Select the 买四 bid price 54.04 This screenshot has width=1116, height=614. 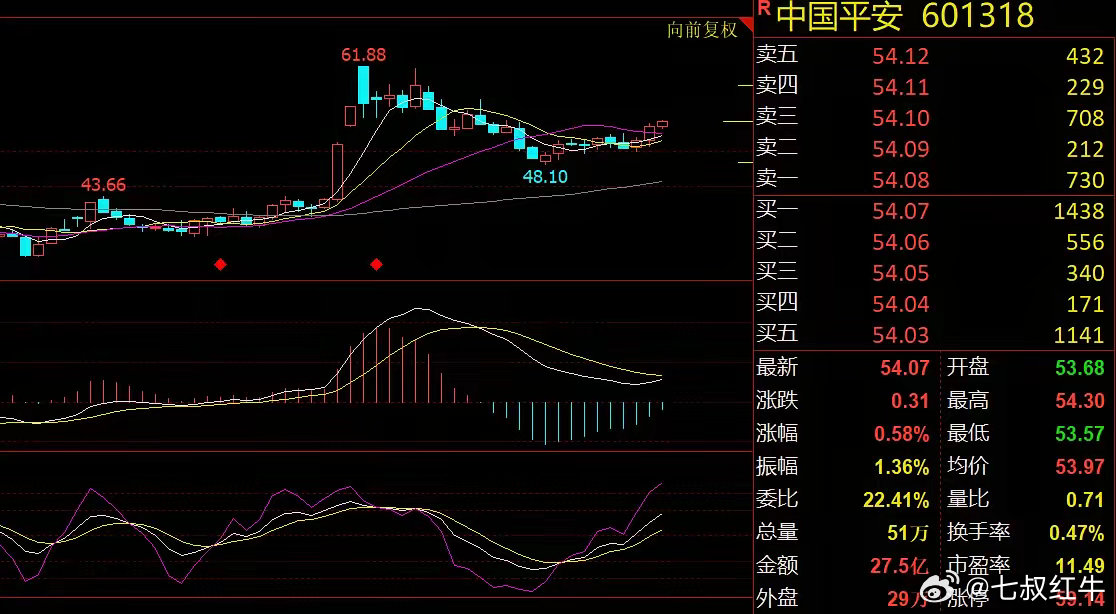901,305
